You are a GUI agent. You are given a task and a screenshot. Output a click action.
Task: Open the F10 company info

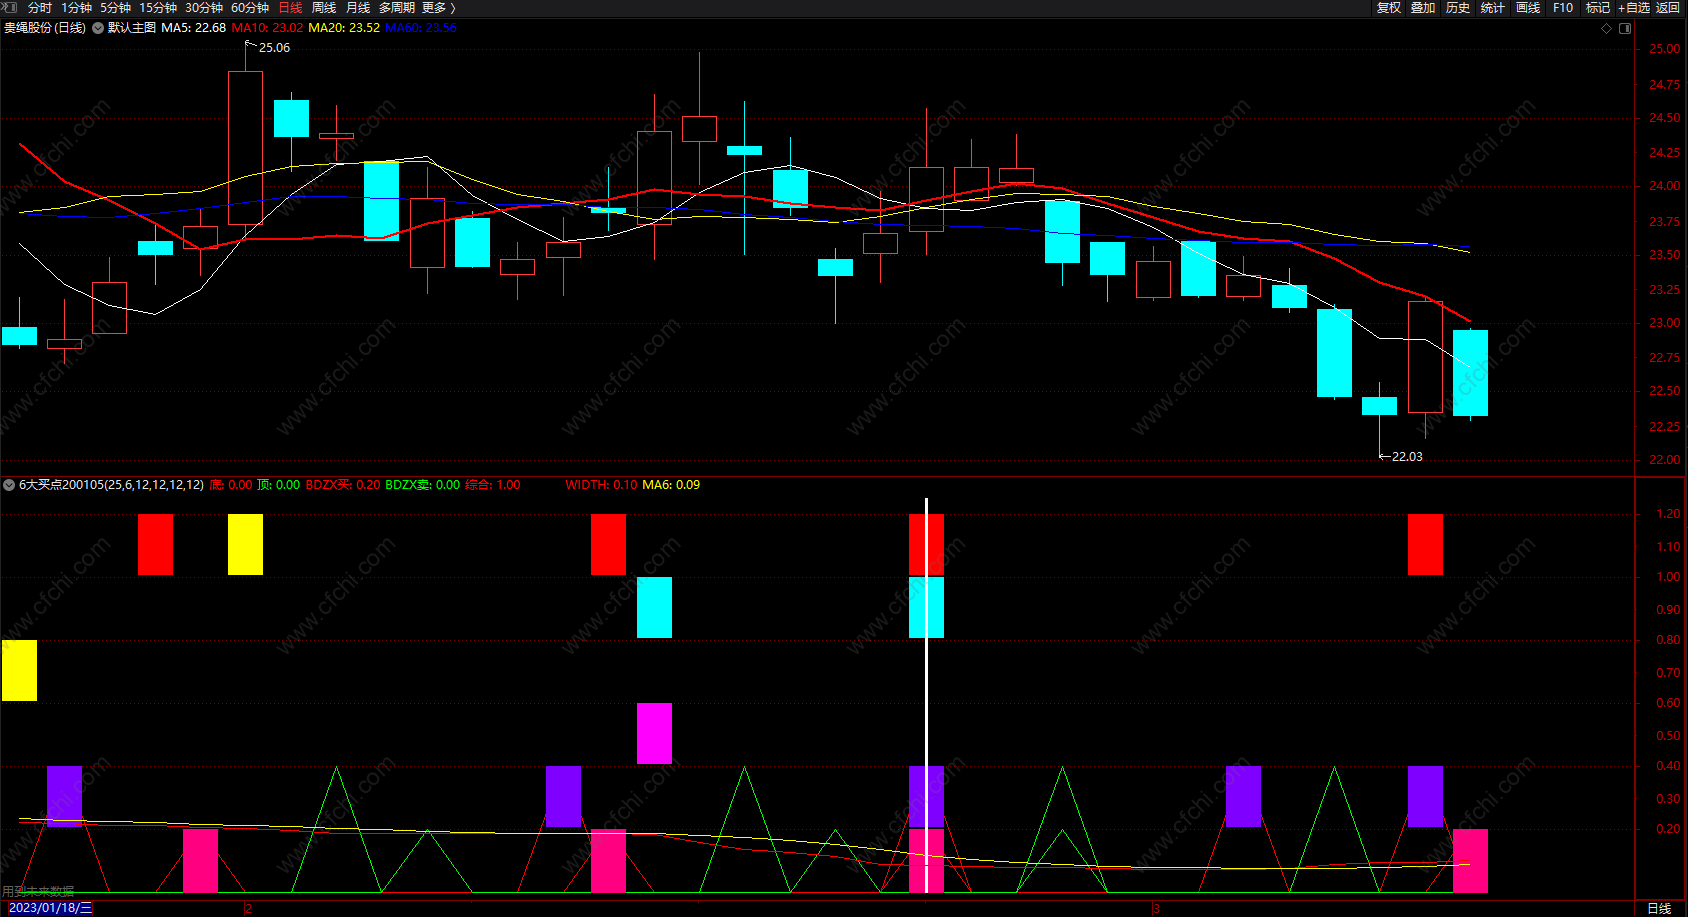[x=1563, y=8]
